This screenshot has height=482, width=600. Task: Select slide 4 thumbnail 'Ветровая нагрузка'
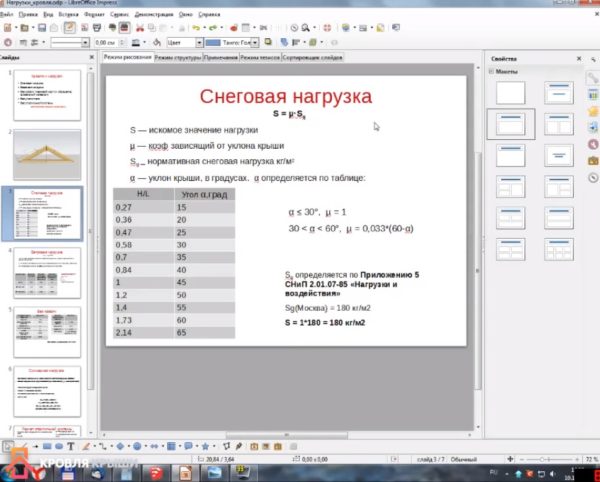coord(47,273)
